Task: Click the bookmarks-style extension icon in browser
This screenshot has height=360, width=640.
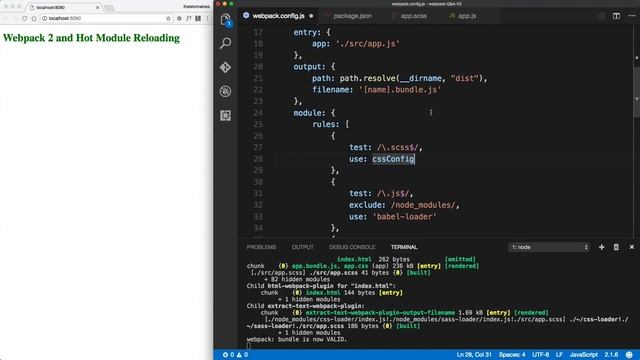Action: (198, 18)
